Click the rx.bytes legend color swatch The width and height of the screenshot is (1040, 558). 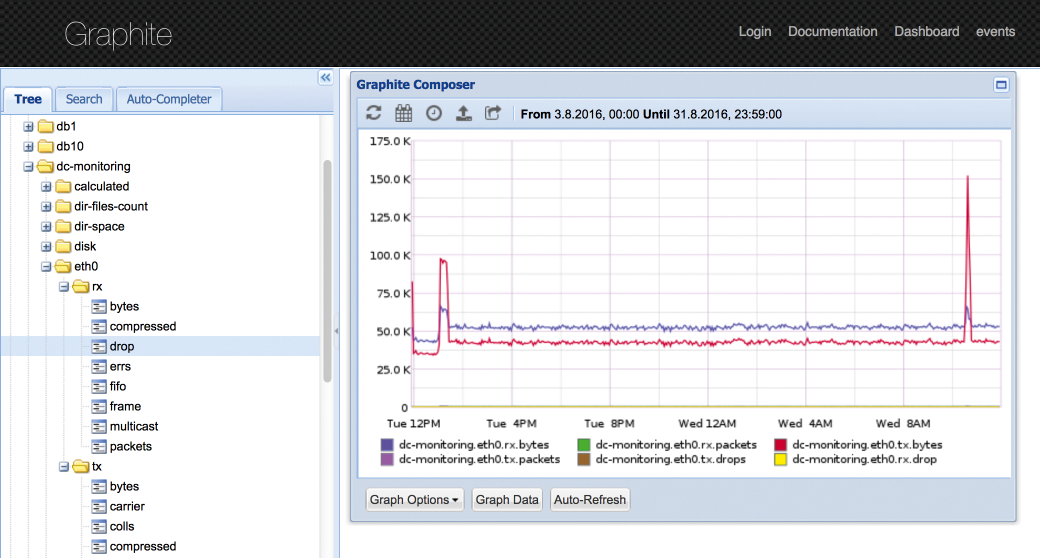coord(387,445)
